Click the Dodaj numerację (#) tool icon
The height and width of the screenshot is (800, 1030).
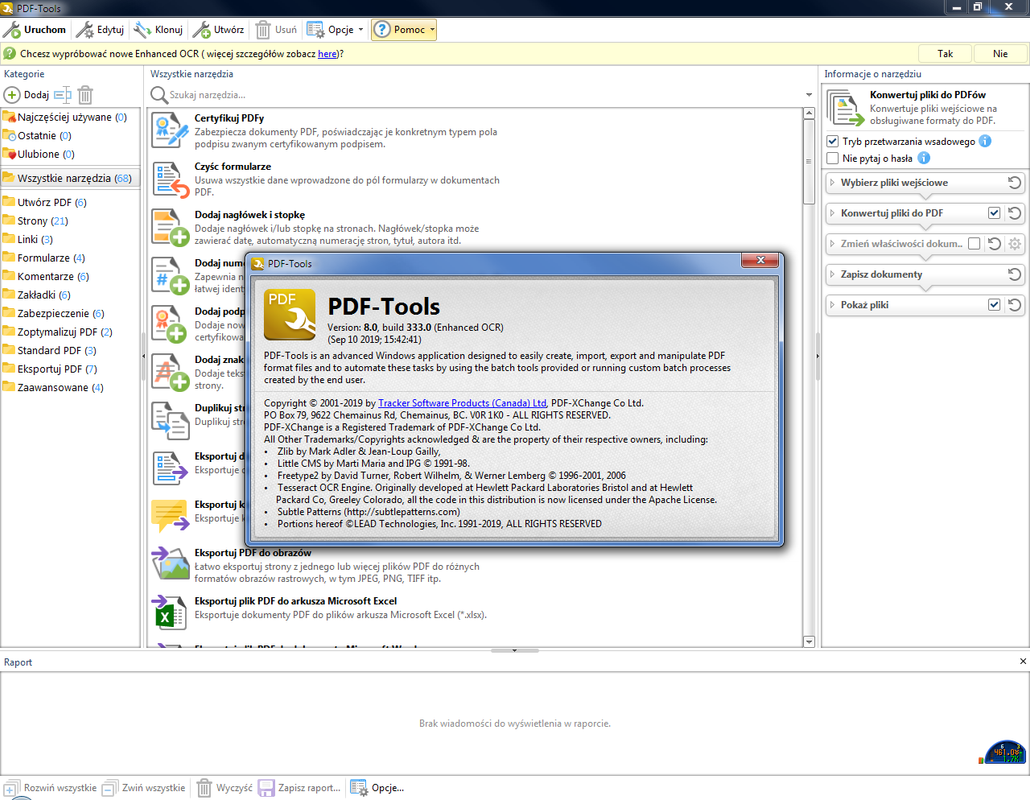click(x=170, y=276)
